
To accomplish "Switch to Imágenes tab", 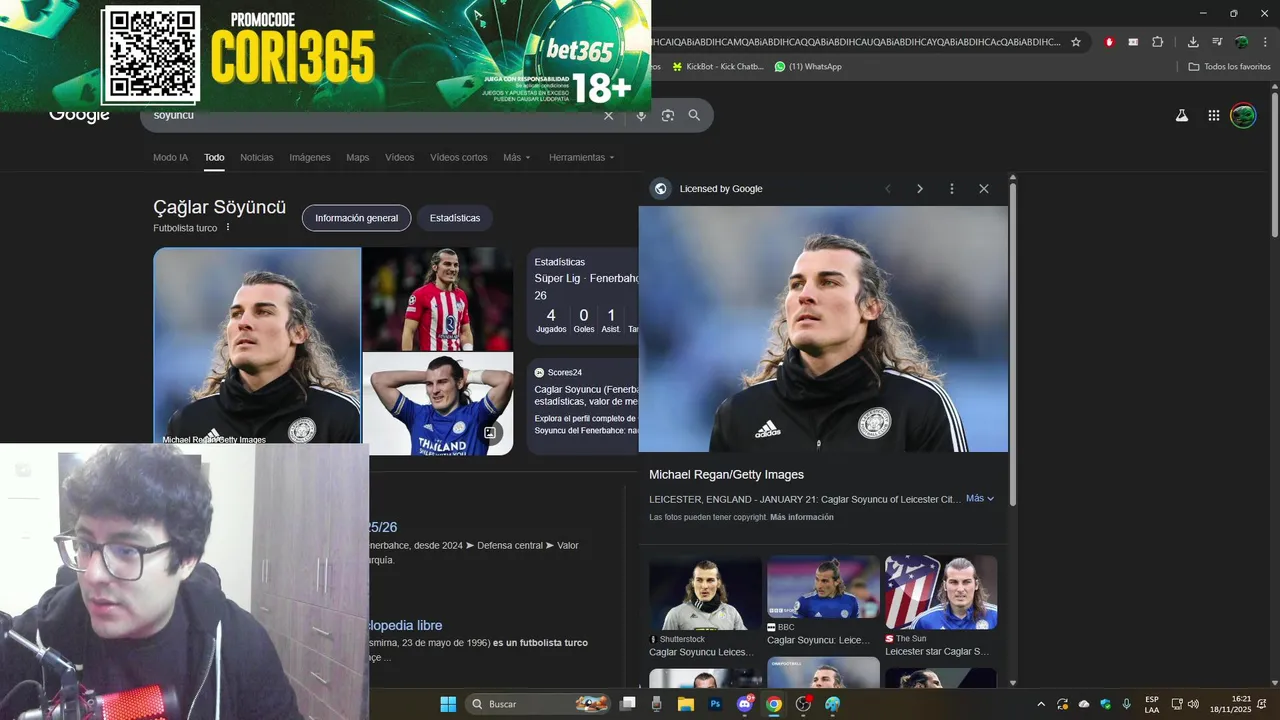I will [x=310, y=158].
